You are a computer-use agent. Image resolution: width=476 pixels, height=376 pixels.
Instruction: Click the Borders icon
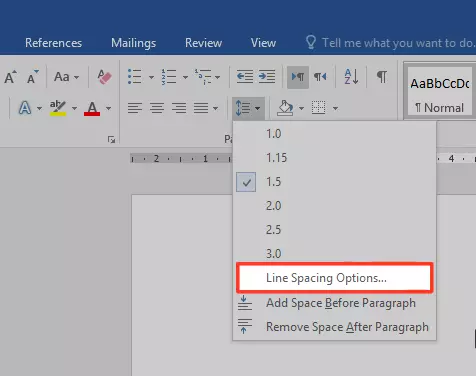318,108
